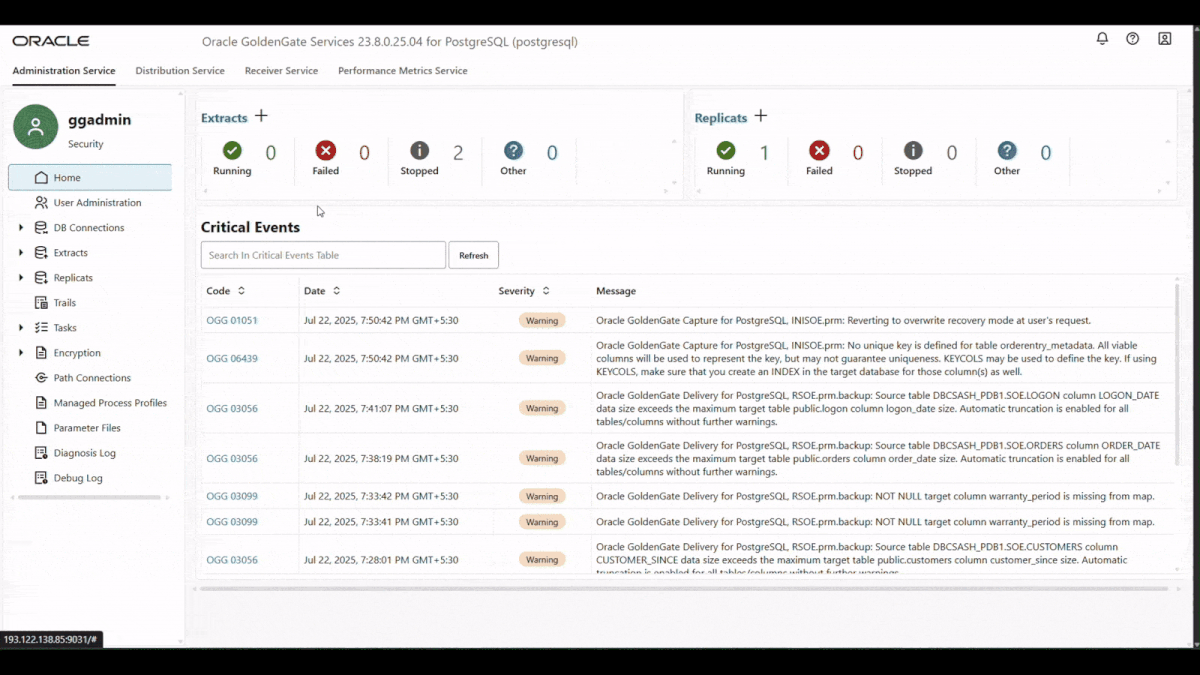Screen dimensions: 1200x675
Task: Open OGG 03099 link dated 7:33:41 PM
Action: (x=232, y=522)
